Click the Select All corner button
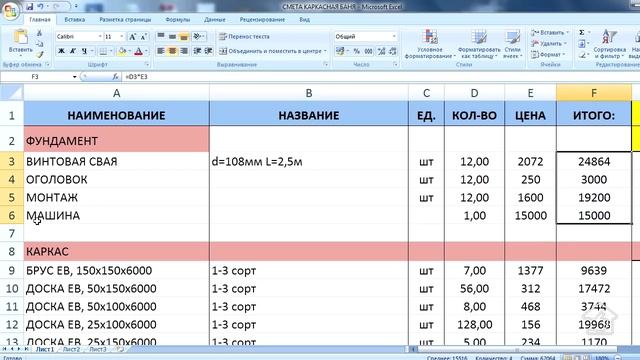 coord(11,93)
